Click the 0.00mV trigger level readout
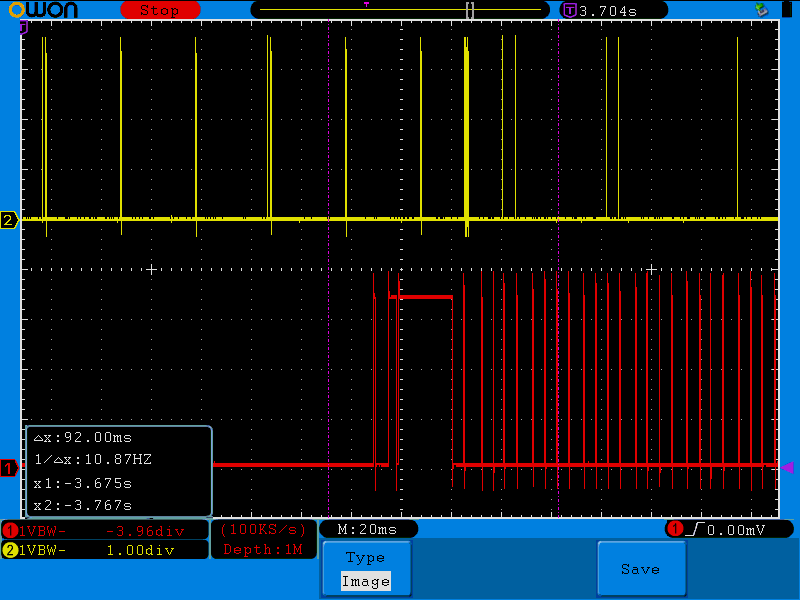Image resolution: width=800 pixels, height=600 pixels. [x=736, y=530]
